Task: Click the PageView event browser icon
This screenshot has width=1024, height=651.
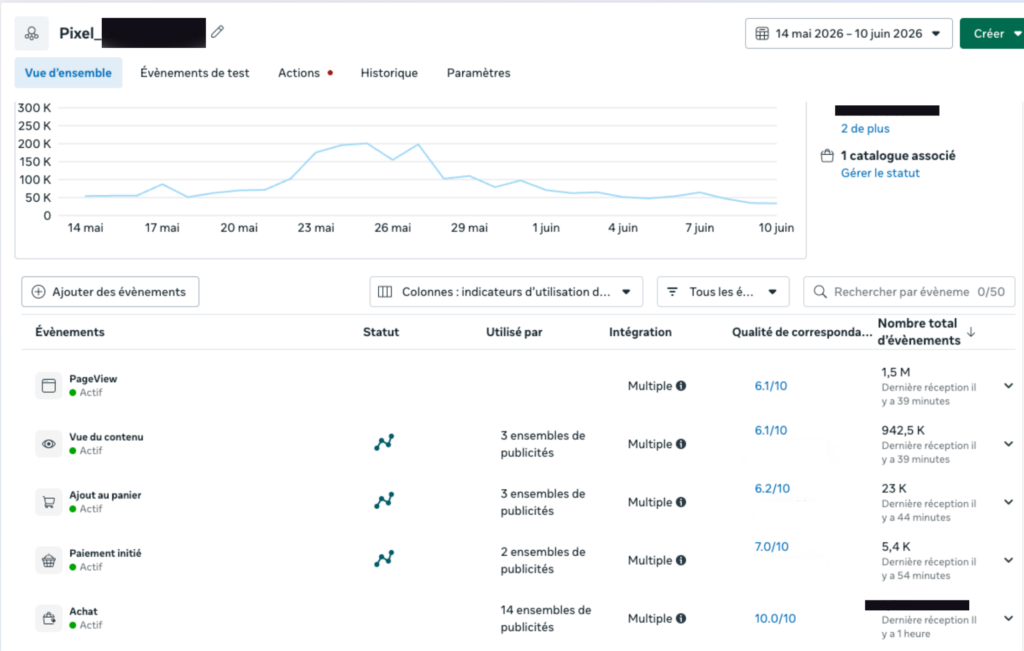Action: (48, 385)
